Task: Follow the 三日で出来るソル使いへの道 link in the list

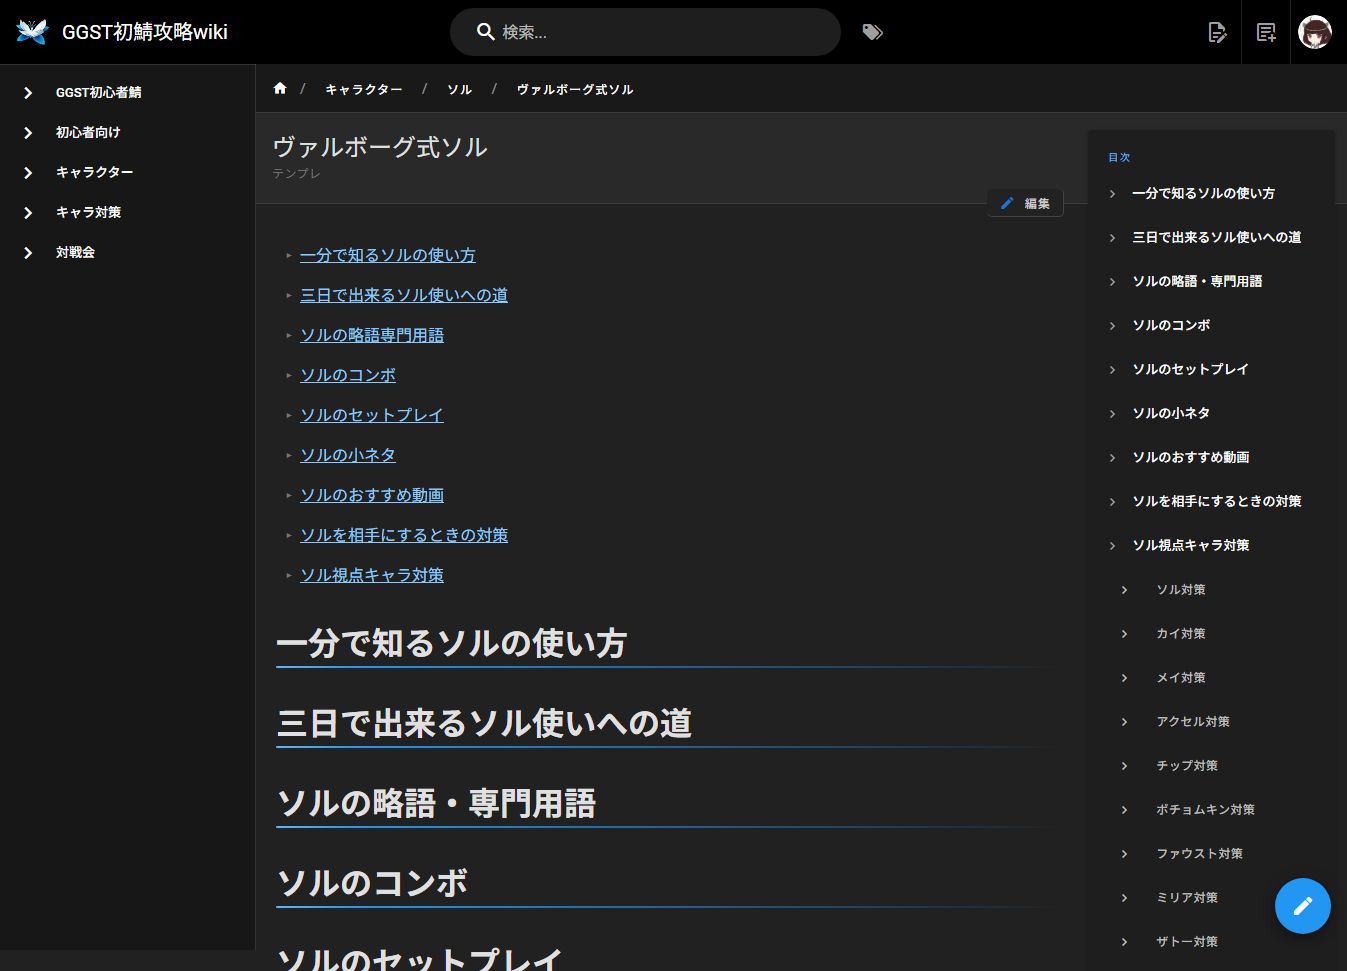Action: [404, 295]
